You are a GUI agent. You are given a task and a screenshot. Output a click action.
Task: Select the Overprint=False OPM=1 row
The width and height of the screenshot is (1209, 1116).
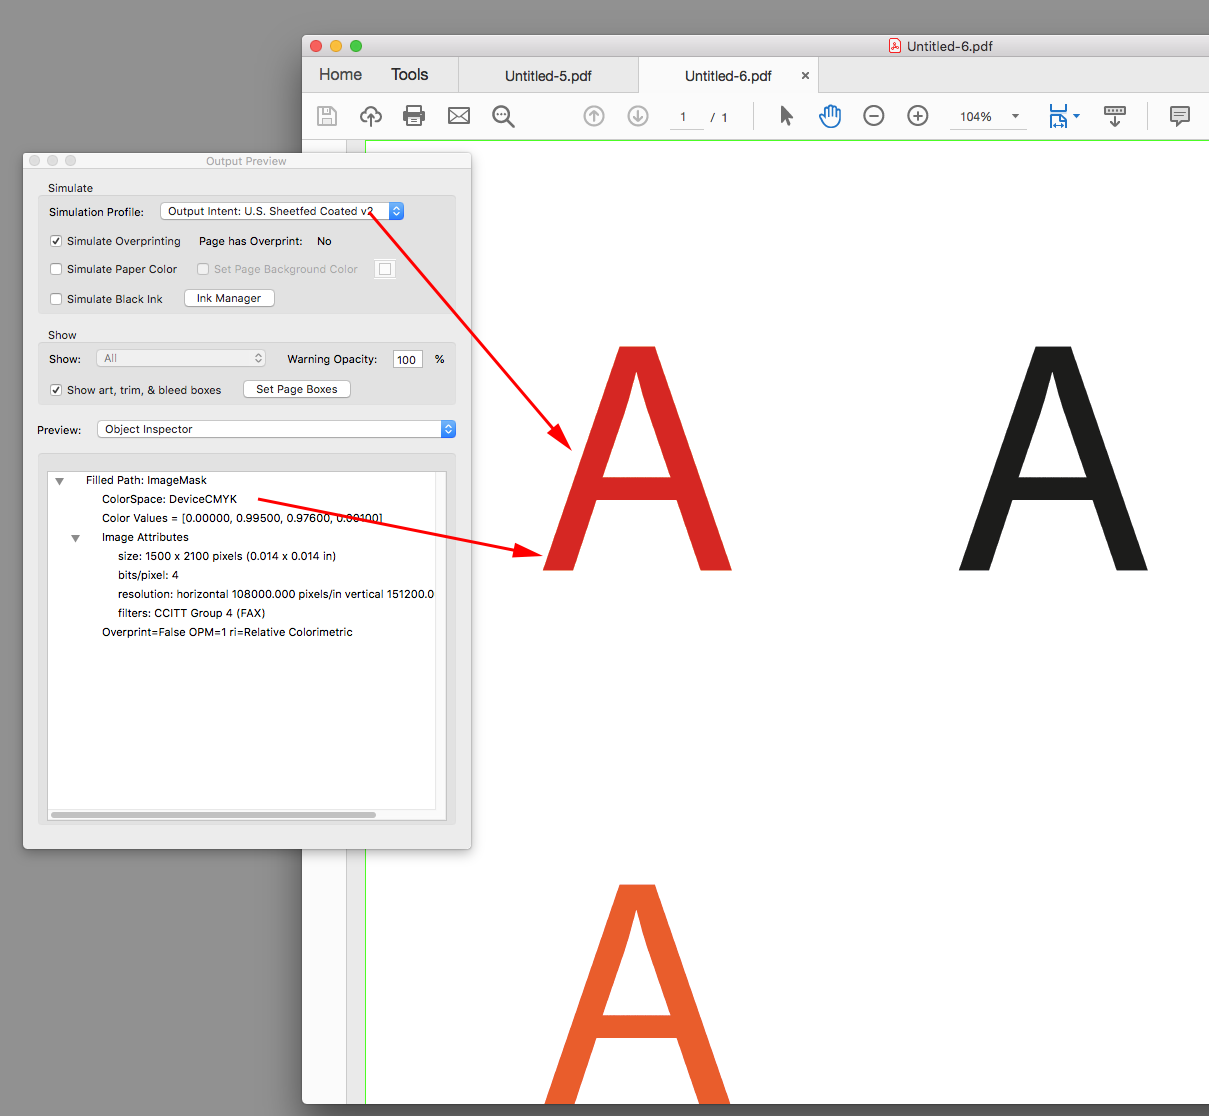tap(227, 632)
